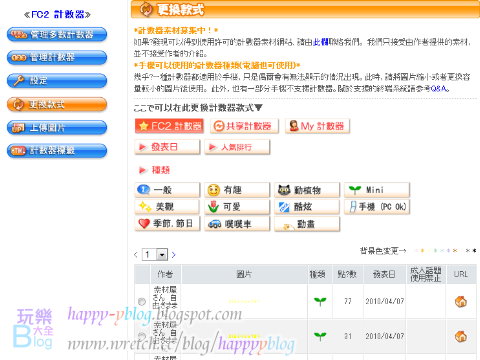Click the 《FC2 計數器》 title link
Viewport: 480px width, 360px height.
(57, 15)
